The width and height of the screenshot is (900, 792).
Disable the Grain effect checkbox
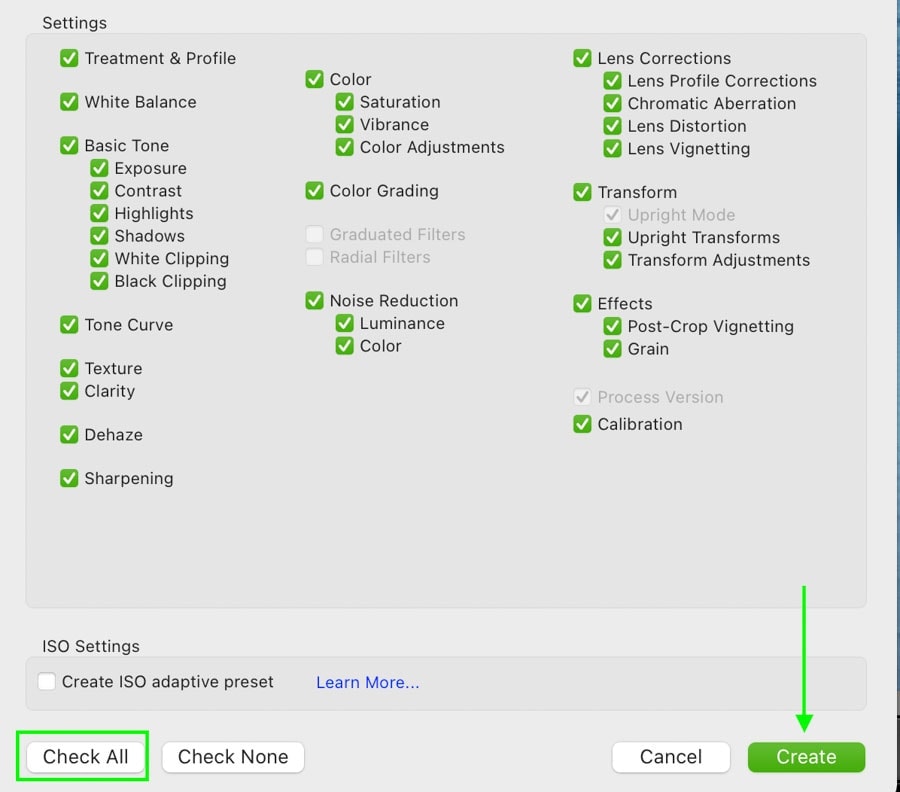pyautogui.click(x=612, y=348)
